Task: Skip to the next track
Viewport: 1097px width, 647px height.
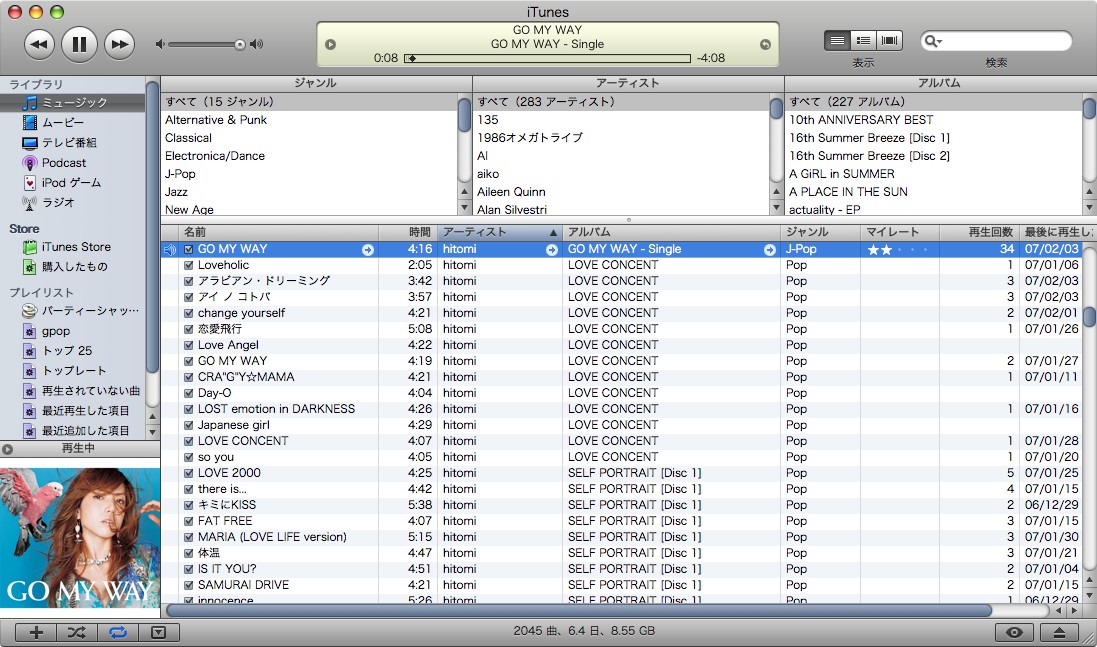Action: 120,45
